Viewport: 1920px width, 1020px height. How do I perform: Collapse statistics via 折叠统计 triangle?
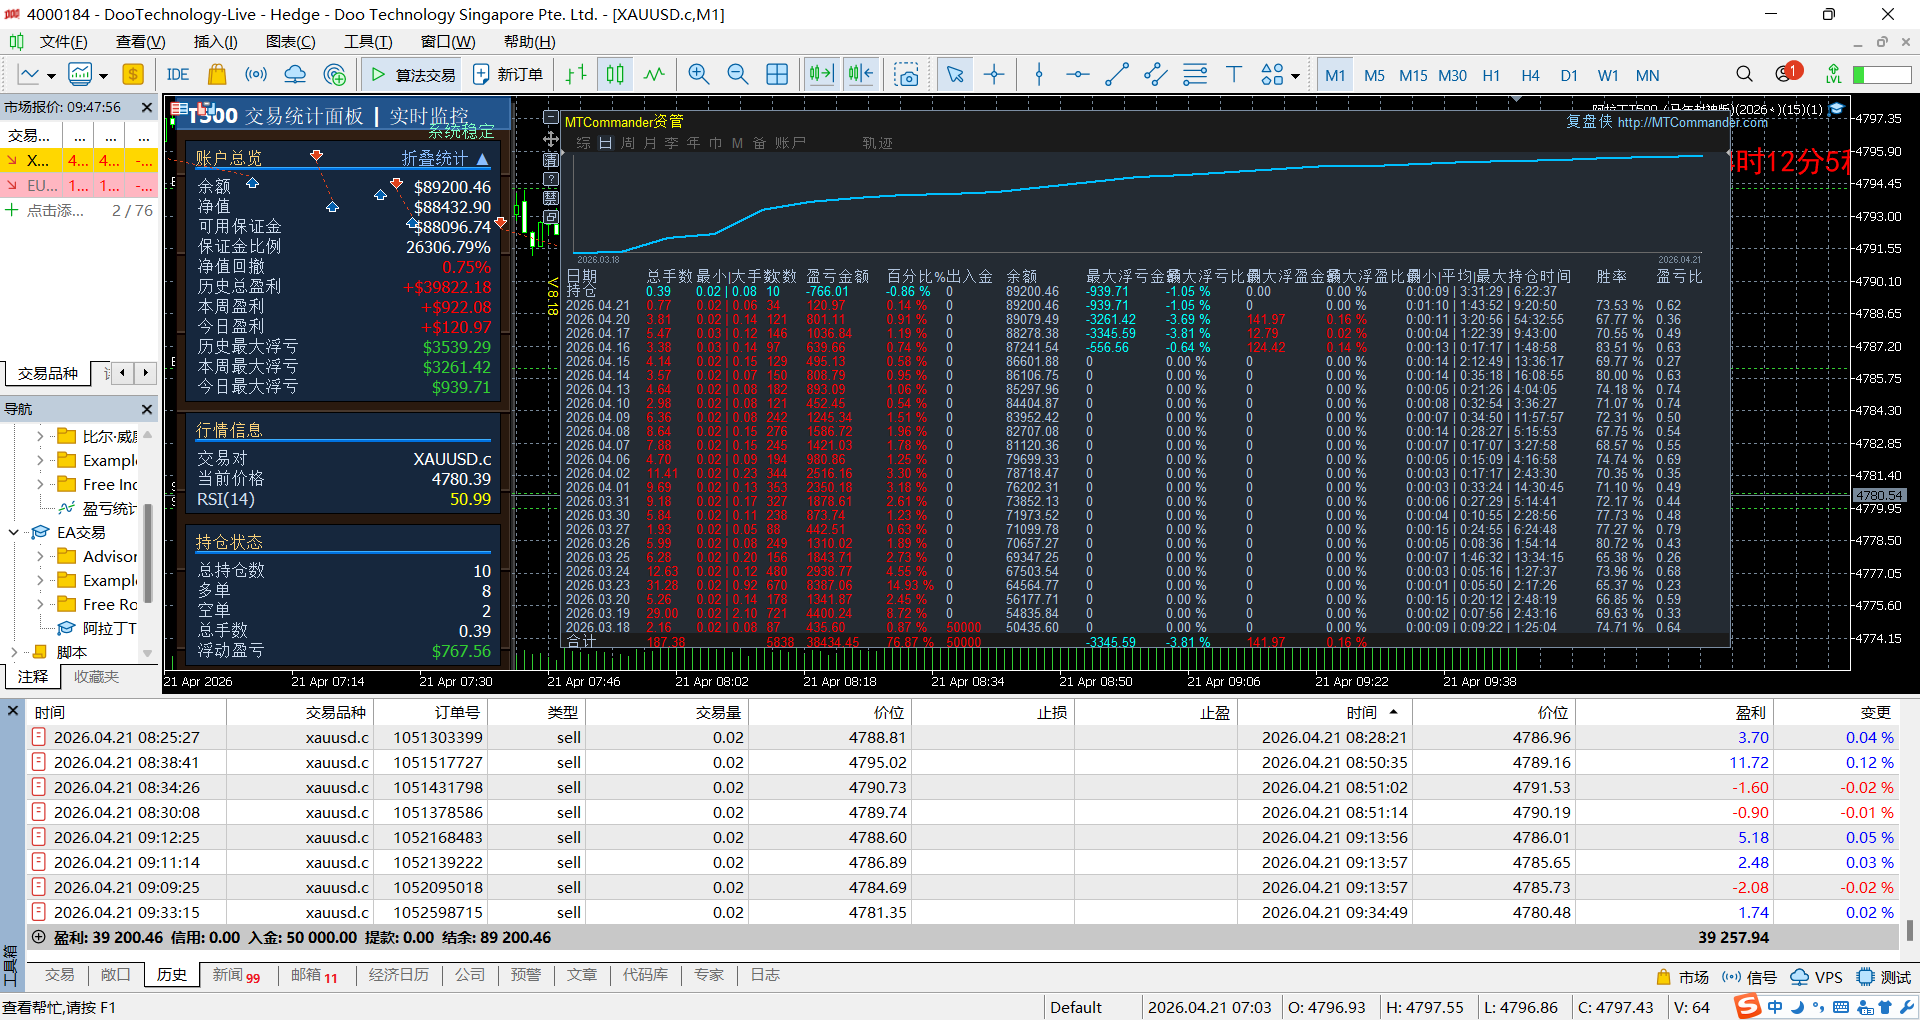483,159
